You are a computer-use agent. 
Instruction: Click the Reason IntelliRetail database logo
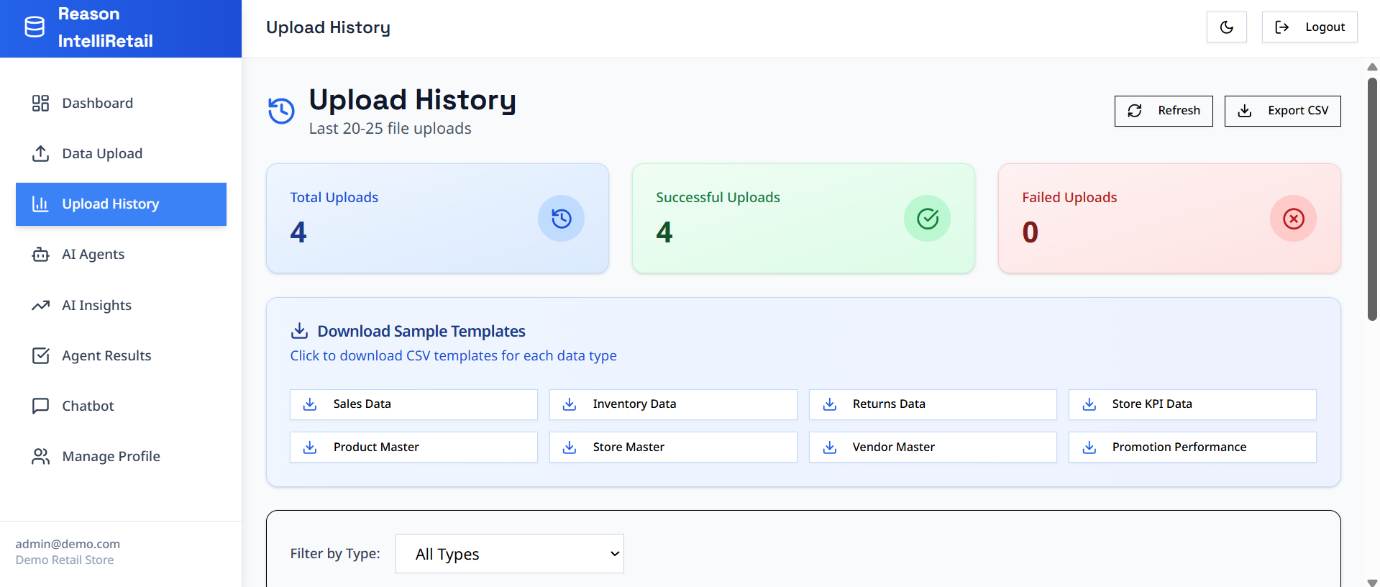(34, 27)
